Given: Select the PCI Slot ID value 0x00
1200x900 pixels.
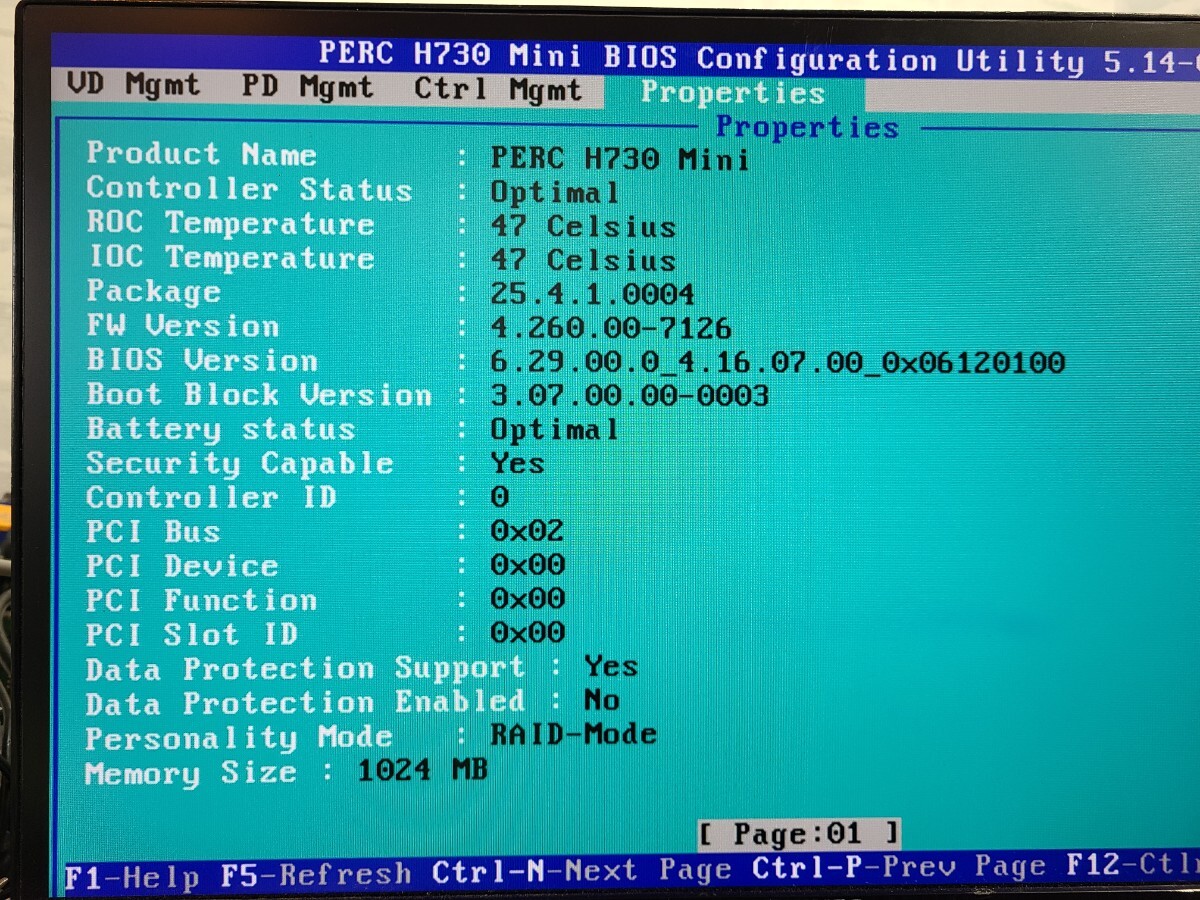Looking at the screenshot, I should coord(527,633).
